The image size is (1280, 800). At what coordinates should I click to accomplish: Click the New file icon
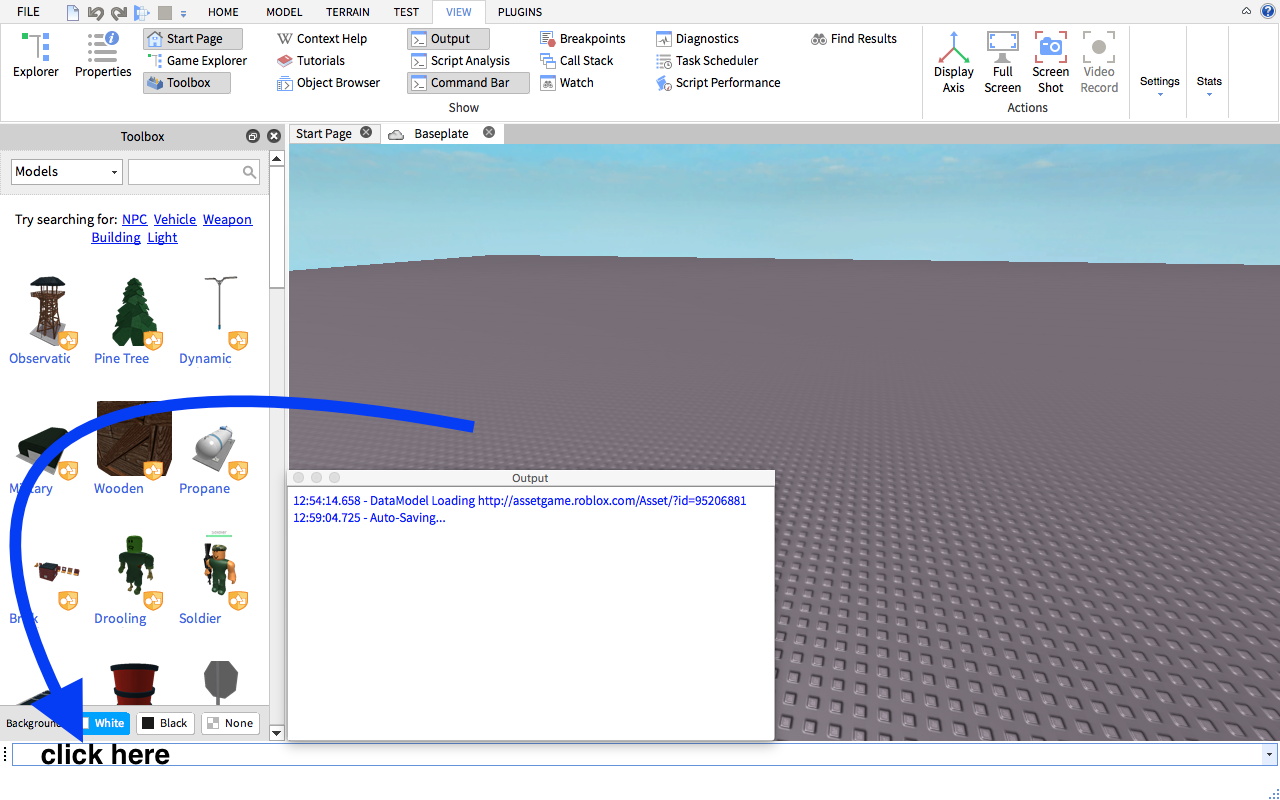(72, 12)
